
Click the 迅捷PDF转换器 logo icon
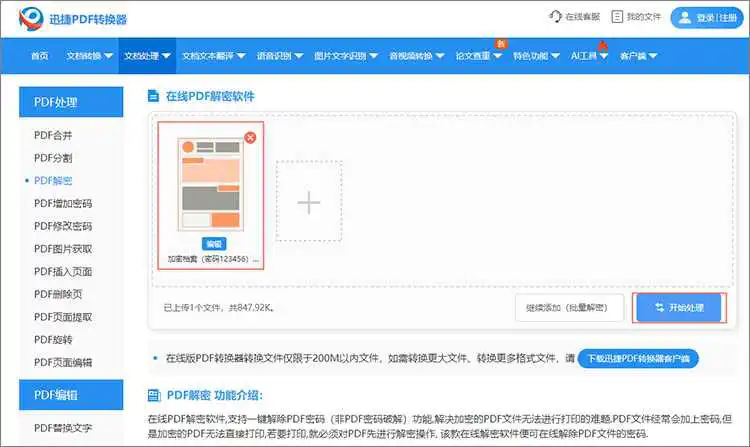click(31, 19)
